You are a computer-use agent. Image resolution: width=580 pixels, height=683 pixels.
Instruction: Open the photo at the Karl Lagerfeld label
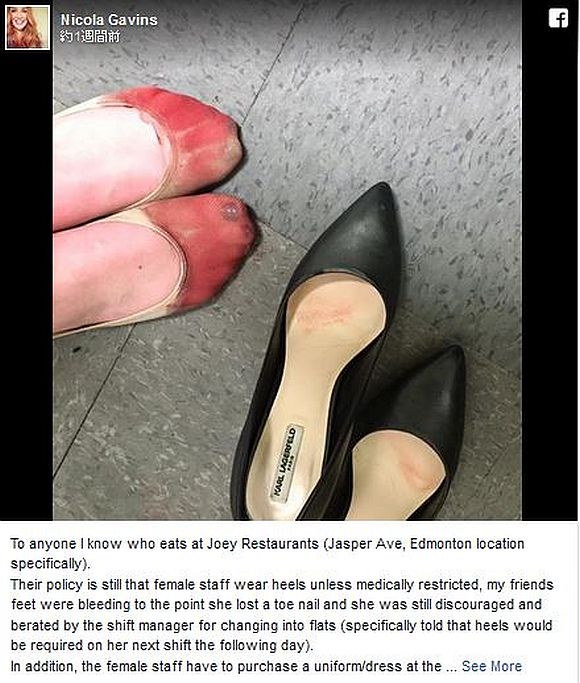coord(286,463)
